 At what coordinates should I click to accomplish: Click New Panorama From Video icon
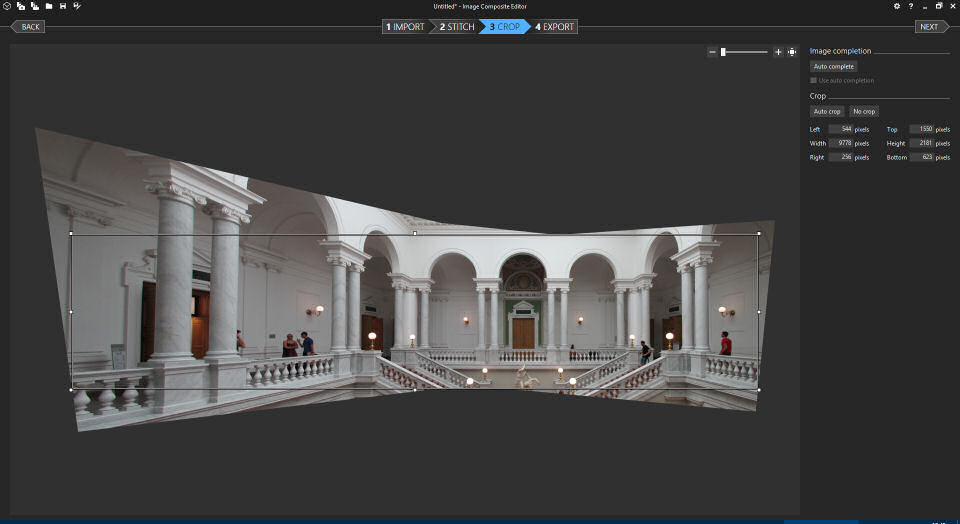coord(35,6)
